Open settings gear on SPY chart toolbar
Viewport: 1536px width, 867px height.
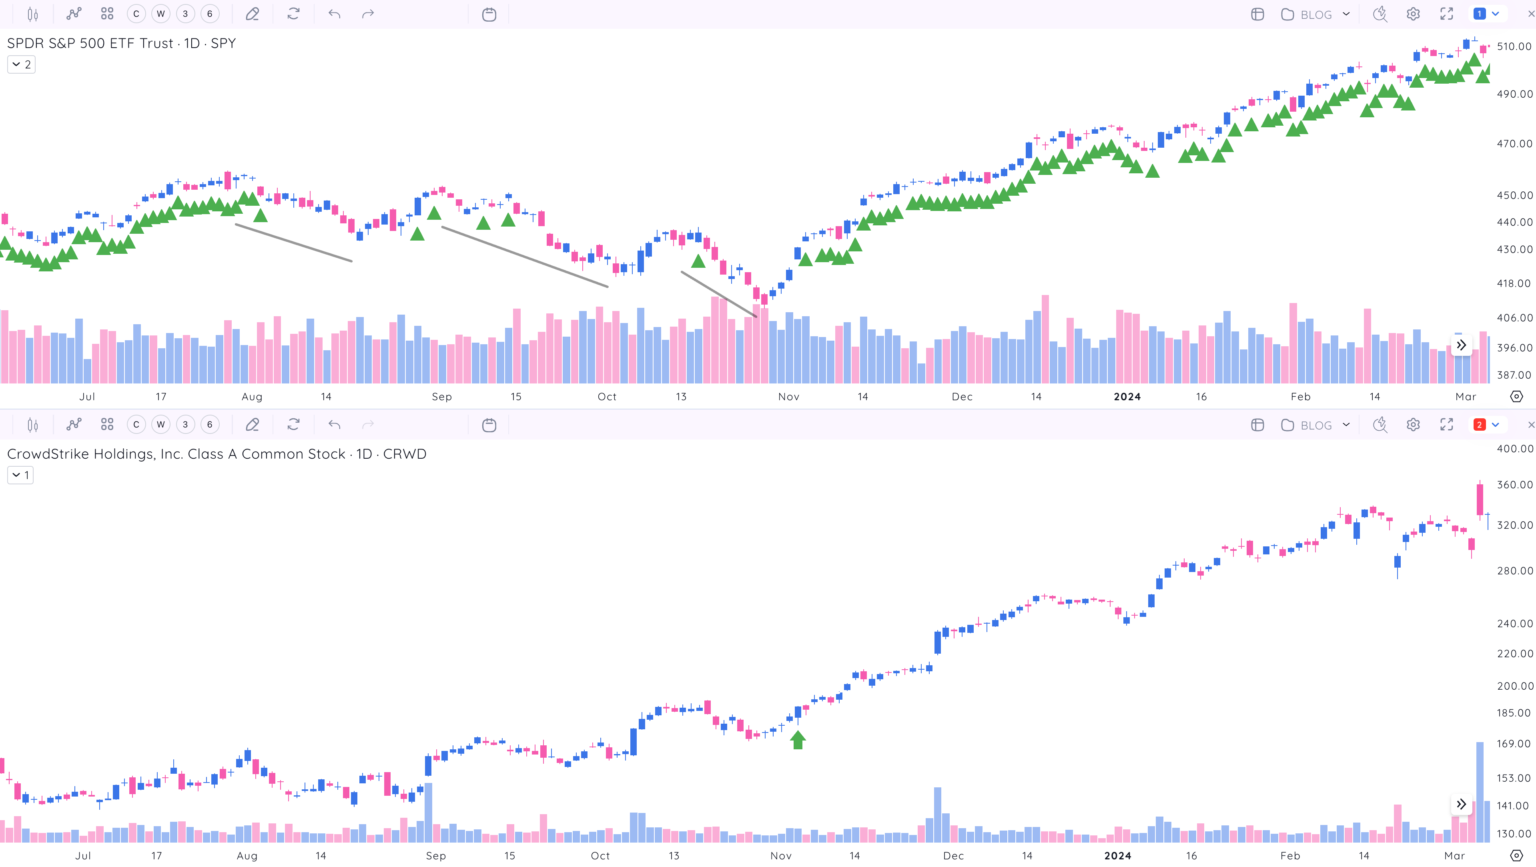click(1413, 14)
